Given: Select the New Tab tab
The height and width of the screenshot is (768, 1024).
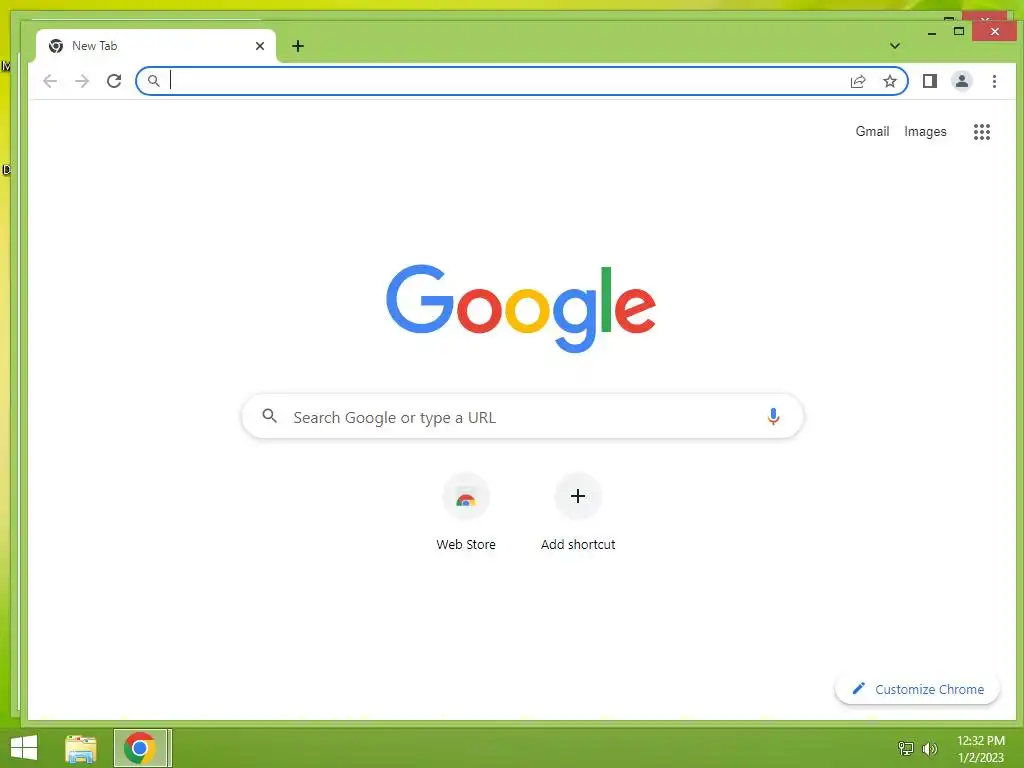Looking at the screenshot, I should click(x=155, y=46).
